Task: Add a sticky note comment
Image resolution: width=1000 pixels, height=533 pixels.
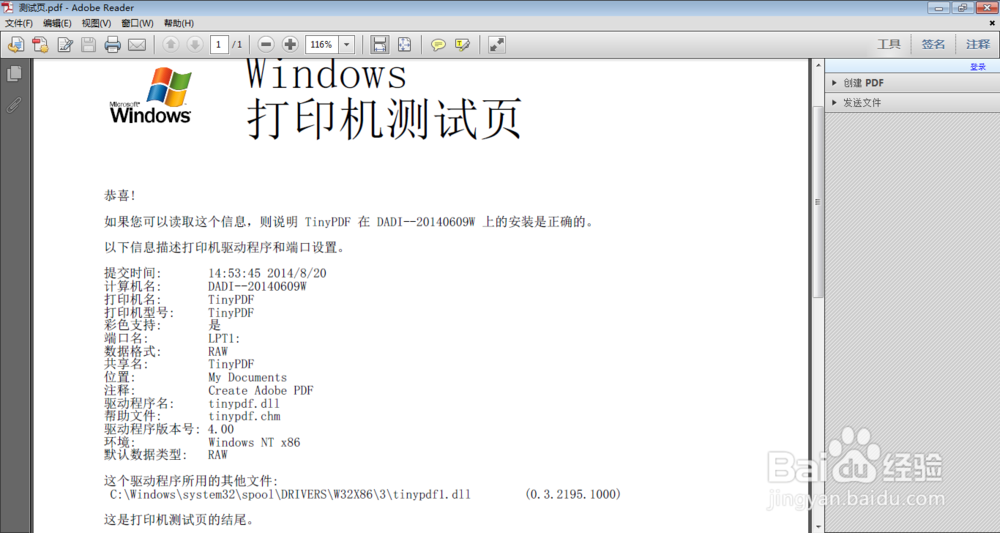Action: pos(438,45)
